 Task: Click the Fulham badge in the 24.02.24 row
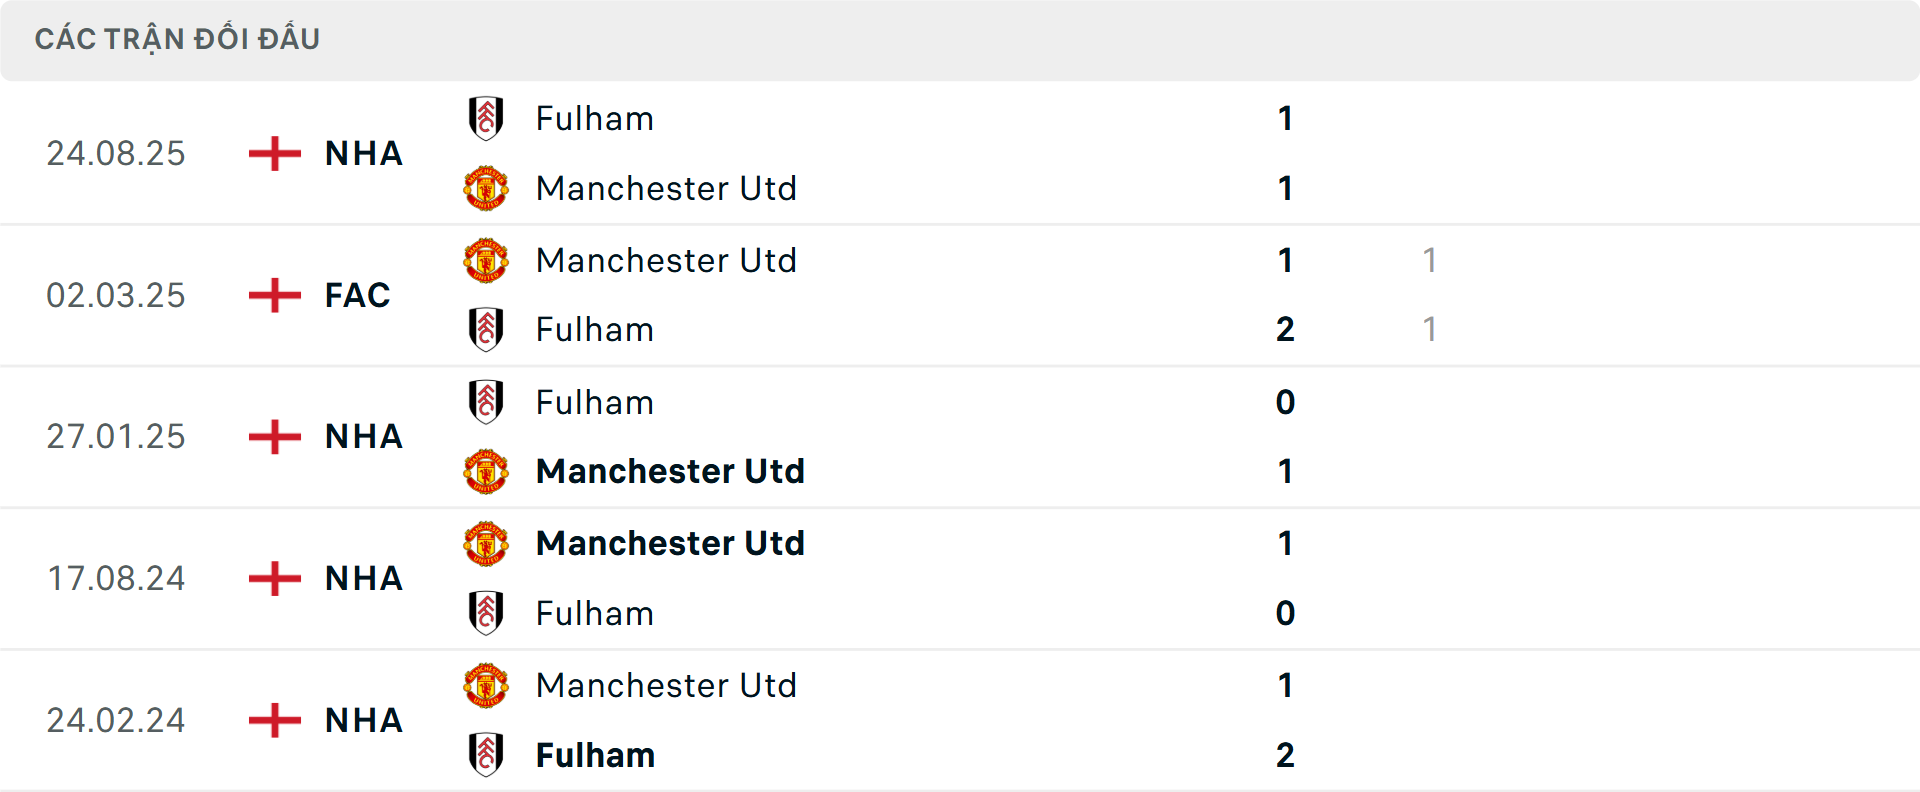point(487,755)
